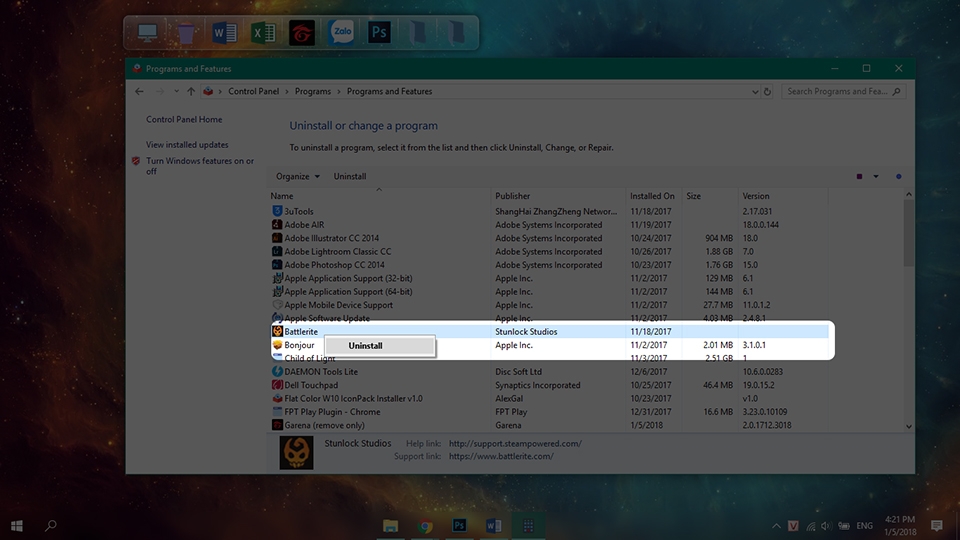Open the Garena icon in the dock
Viewport: 960px width, 540px height.
tap(302, 32)
